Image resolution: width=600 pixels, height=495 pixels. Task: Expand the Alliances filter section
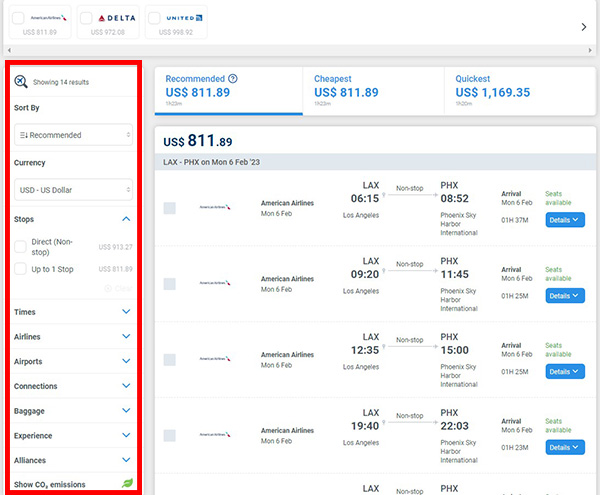click(x=126, y=460)
